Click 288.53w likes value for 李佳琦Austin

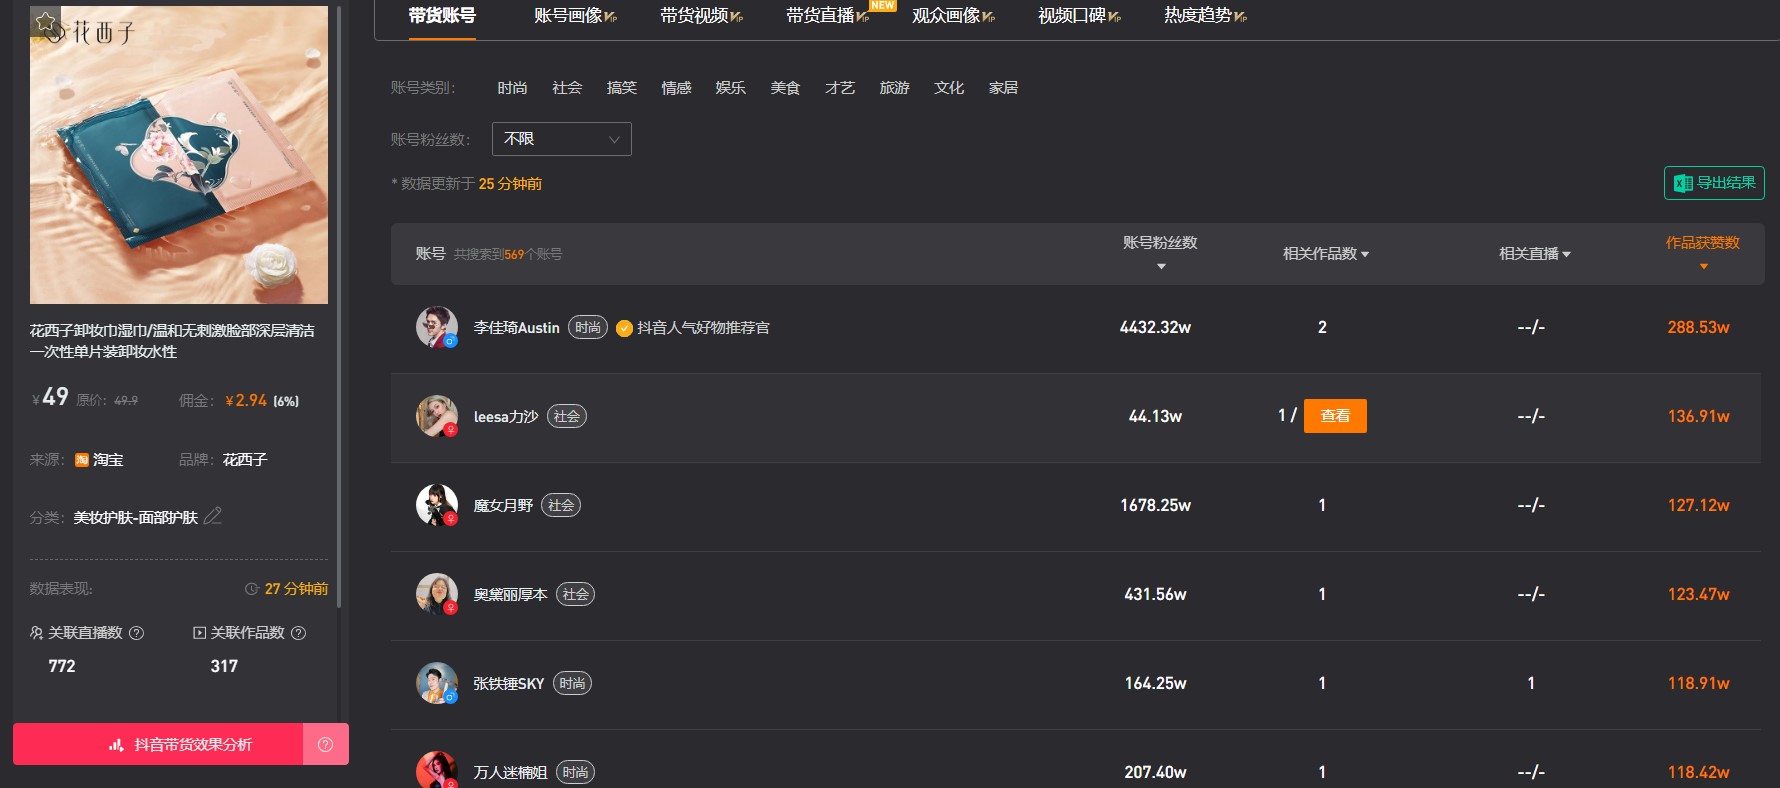(x=1698, y=327)
